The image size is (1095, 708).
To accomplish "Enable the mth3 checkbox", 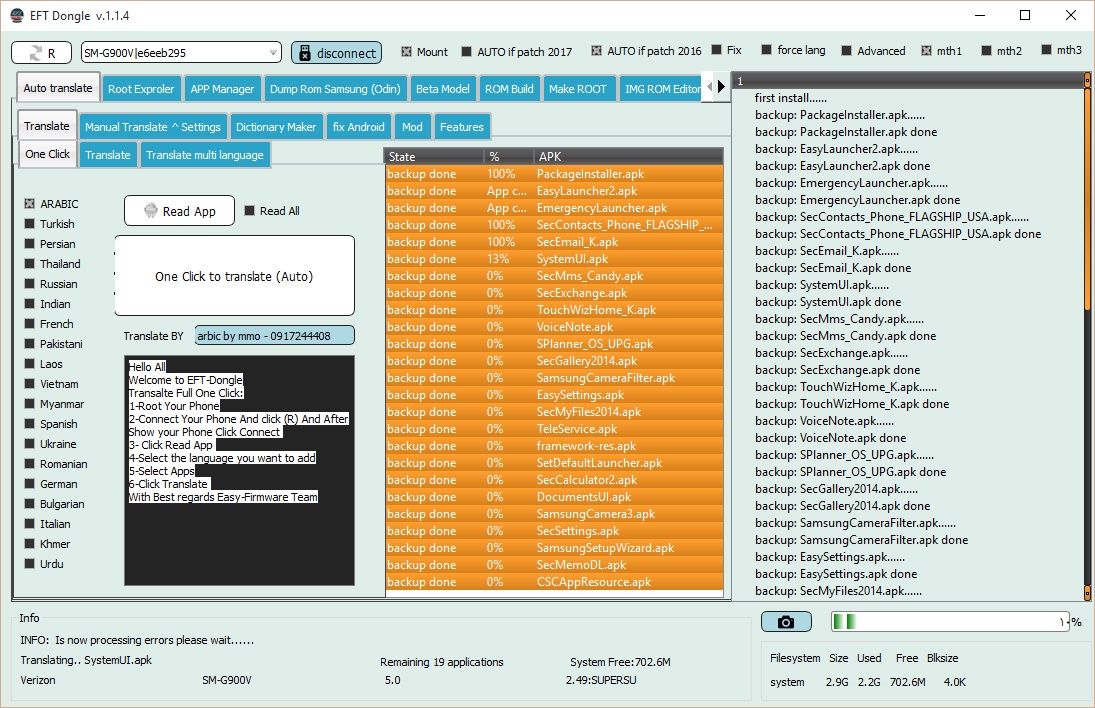I will pyautogui.click(x=1046, y=50).
